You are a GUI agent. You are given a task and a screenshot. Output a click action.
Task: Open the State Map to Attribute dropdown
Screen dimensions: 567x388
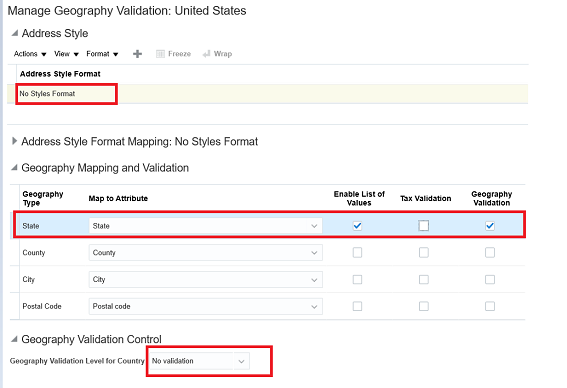tap(205, 226)
